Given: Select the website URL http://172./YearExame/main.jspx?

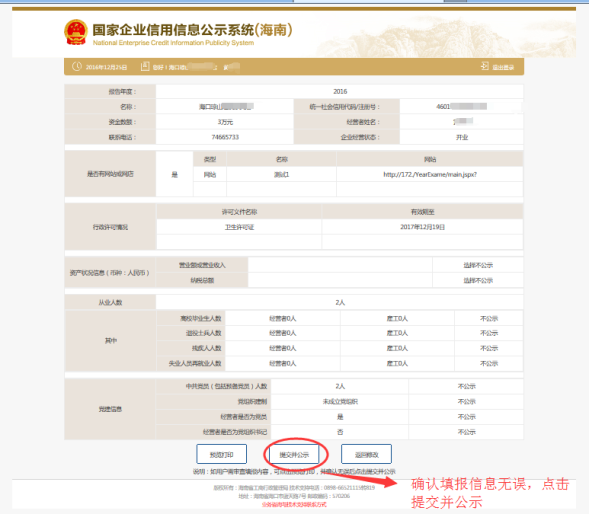Looking at the screenshot, I should [x=430, y=174].
